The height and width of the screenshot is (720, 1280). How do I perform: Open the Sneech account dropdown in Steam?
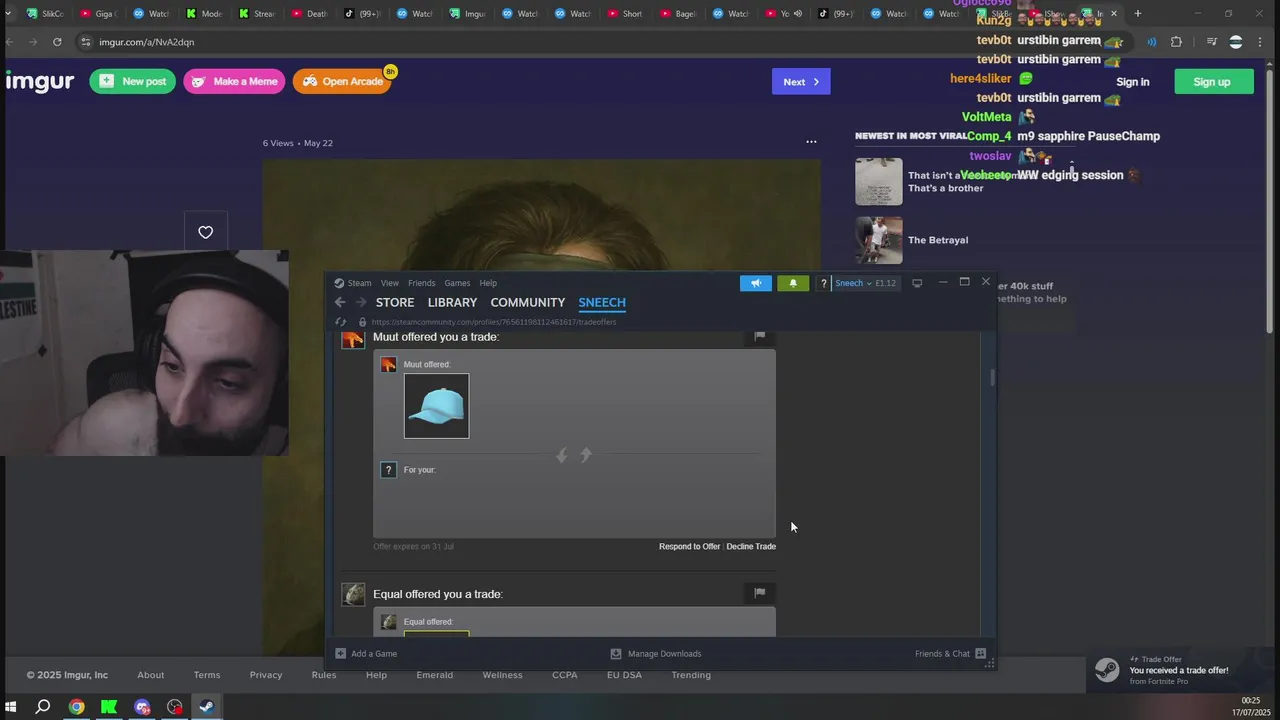(866, 283)
